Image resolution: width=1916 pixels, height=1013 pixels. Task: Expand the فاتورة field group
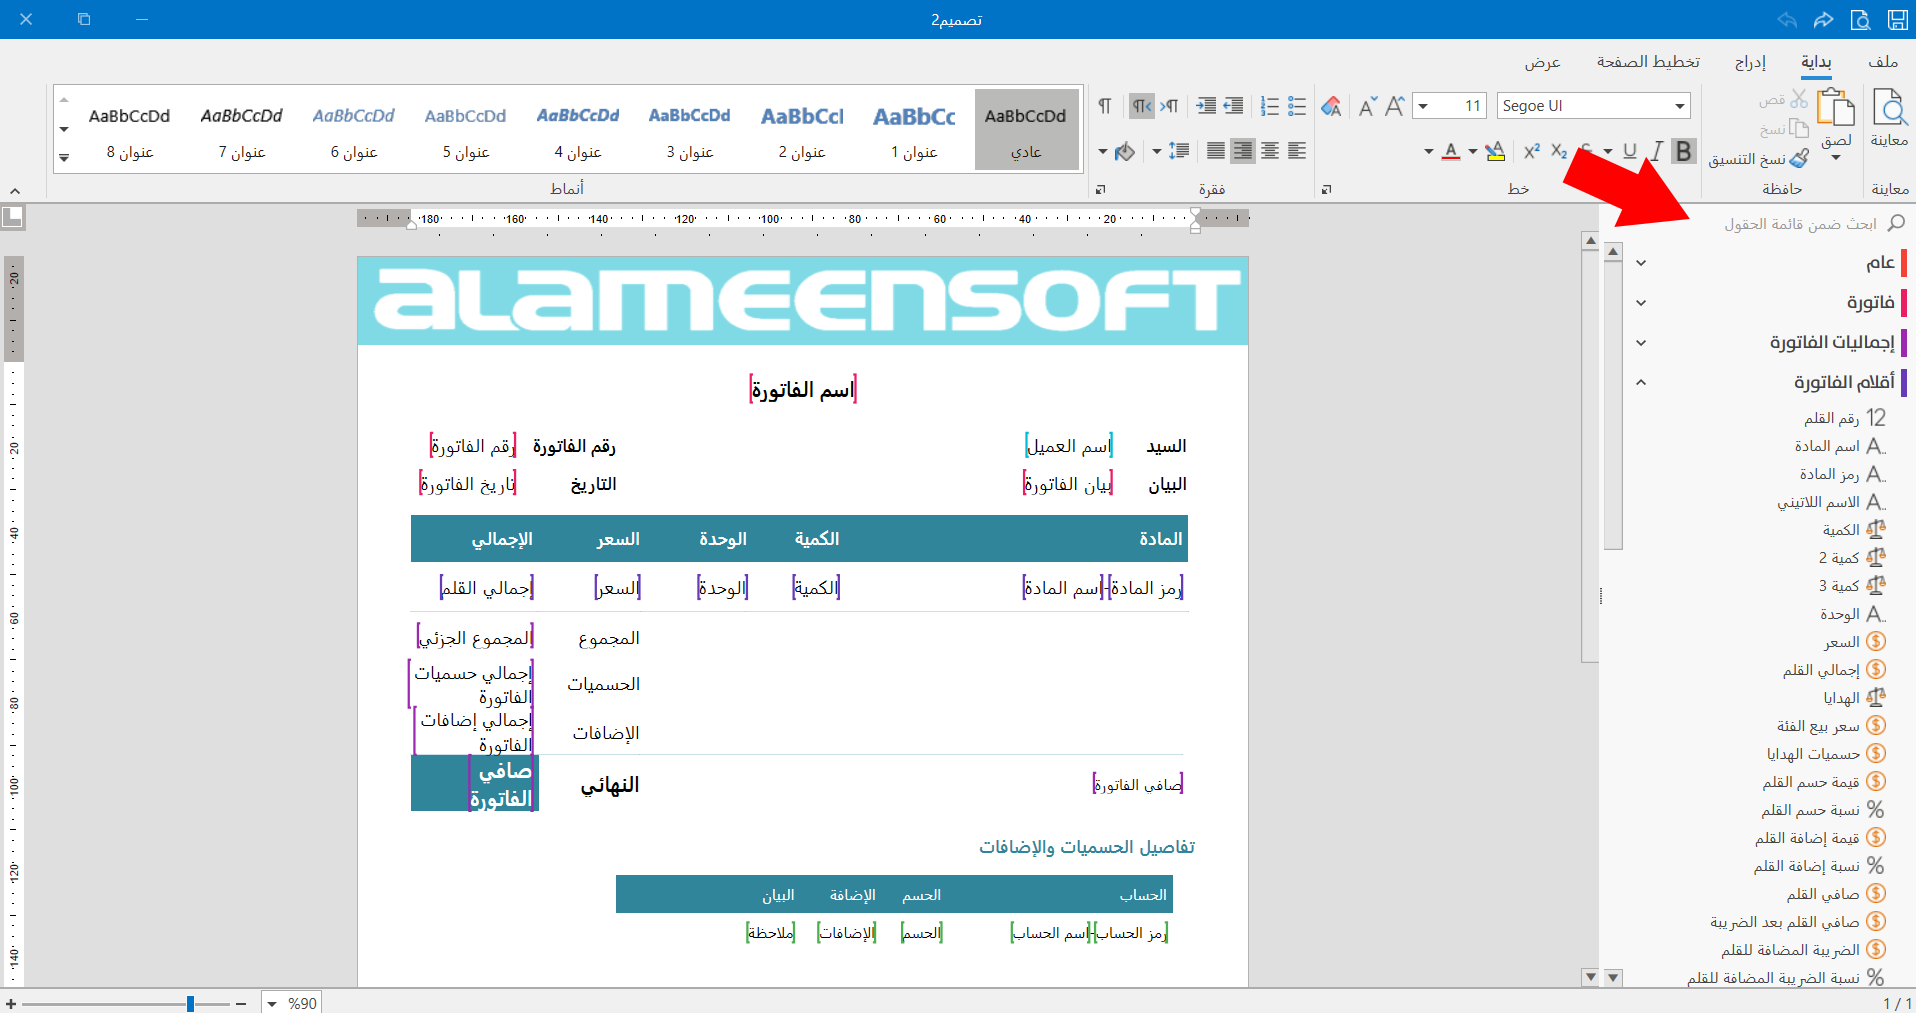[x=1641, y=303]
